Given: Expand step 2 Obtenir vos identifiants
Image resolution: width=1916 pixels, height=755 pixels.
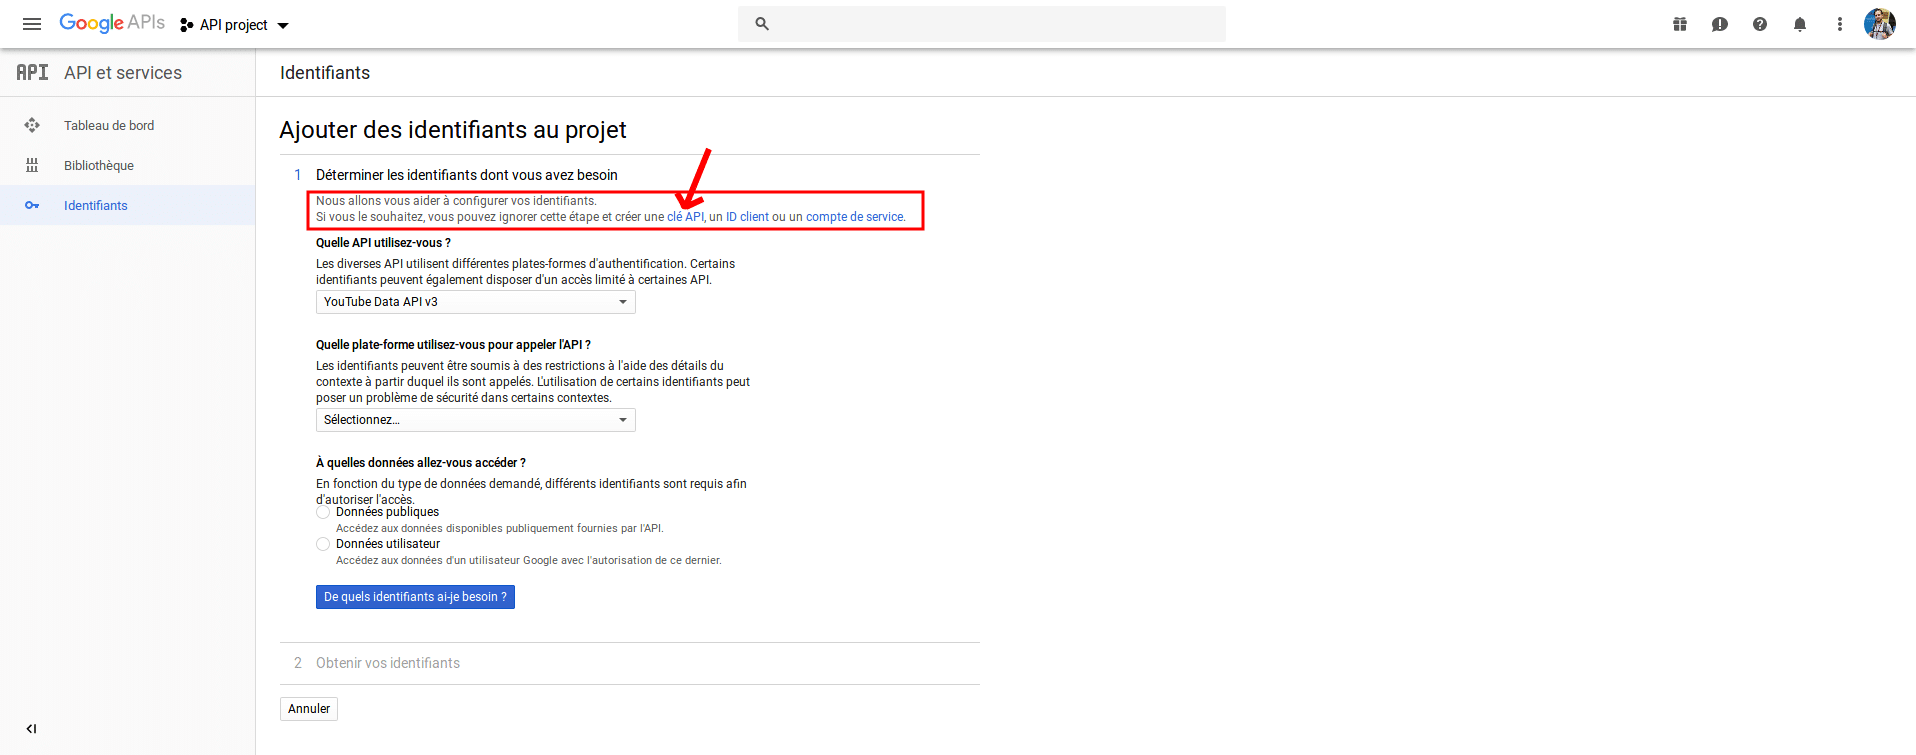Looking at the screenshot, I should pos(388,663).
